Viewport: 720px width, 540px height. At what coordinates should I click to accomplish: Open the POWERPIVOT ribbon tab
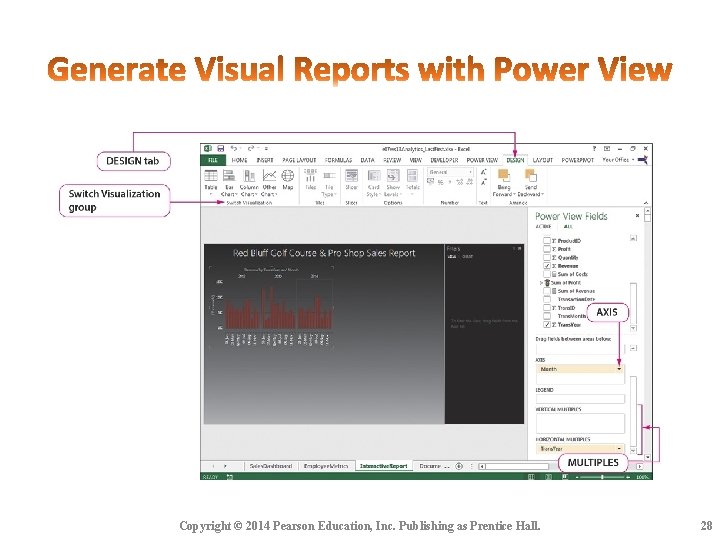tap(578, 160)
